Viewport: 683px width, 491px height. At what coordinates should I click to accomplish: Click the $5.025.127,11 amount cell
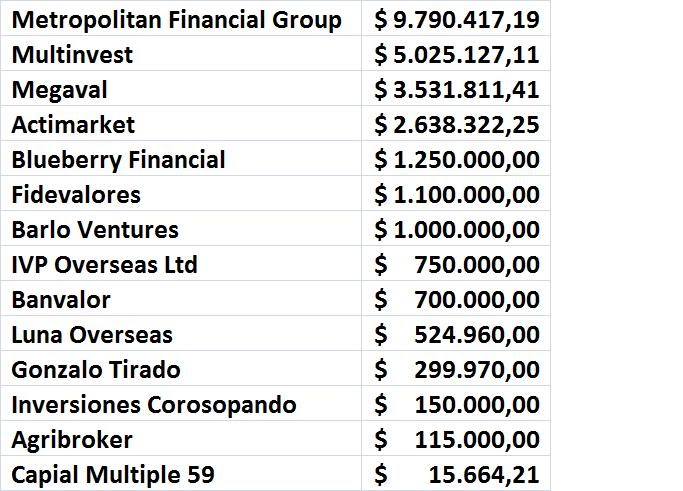point(456,54)
